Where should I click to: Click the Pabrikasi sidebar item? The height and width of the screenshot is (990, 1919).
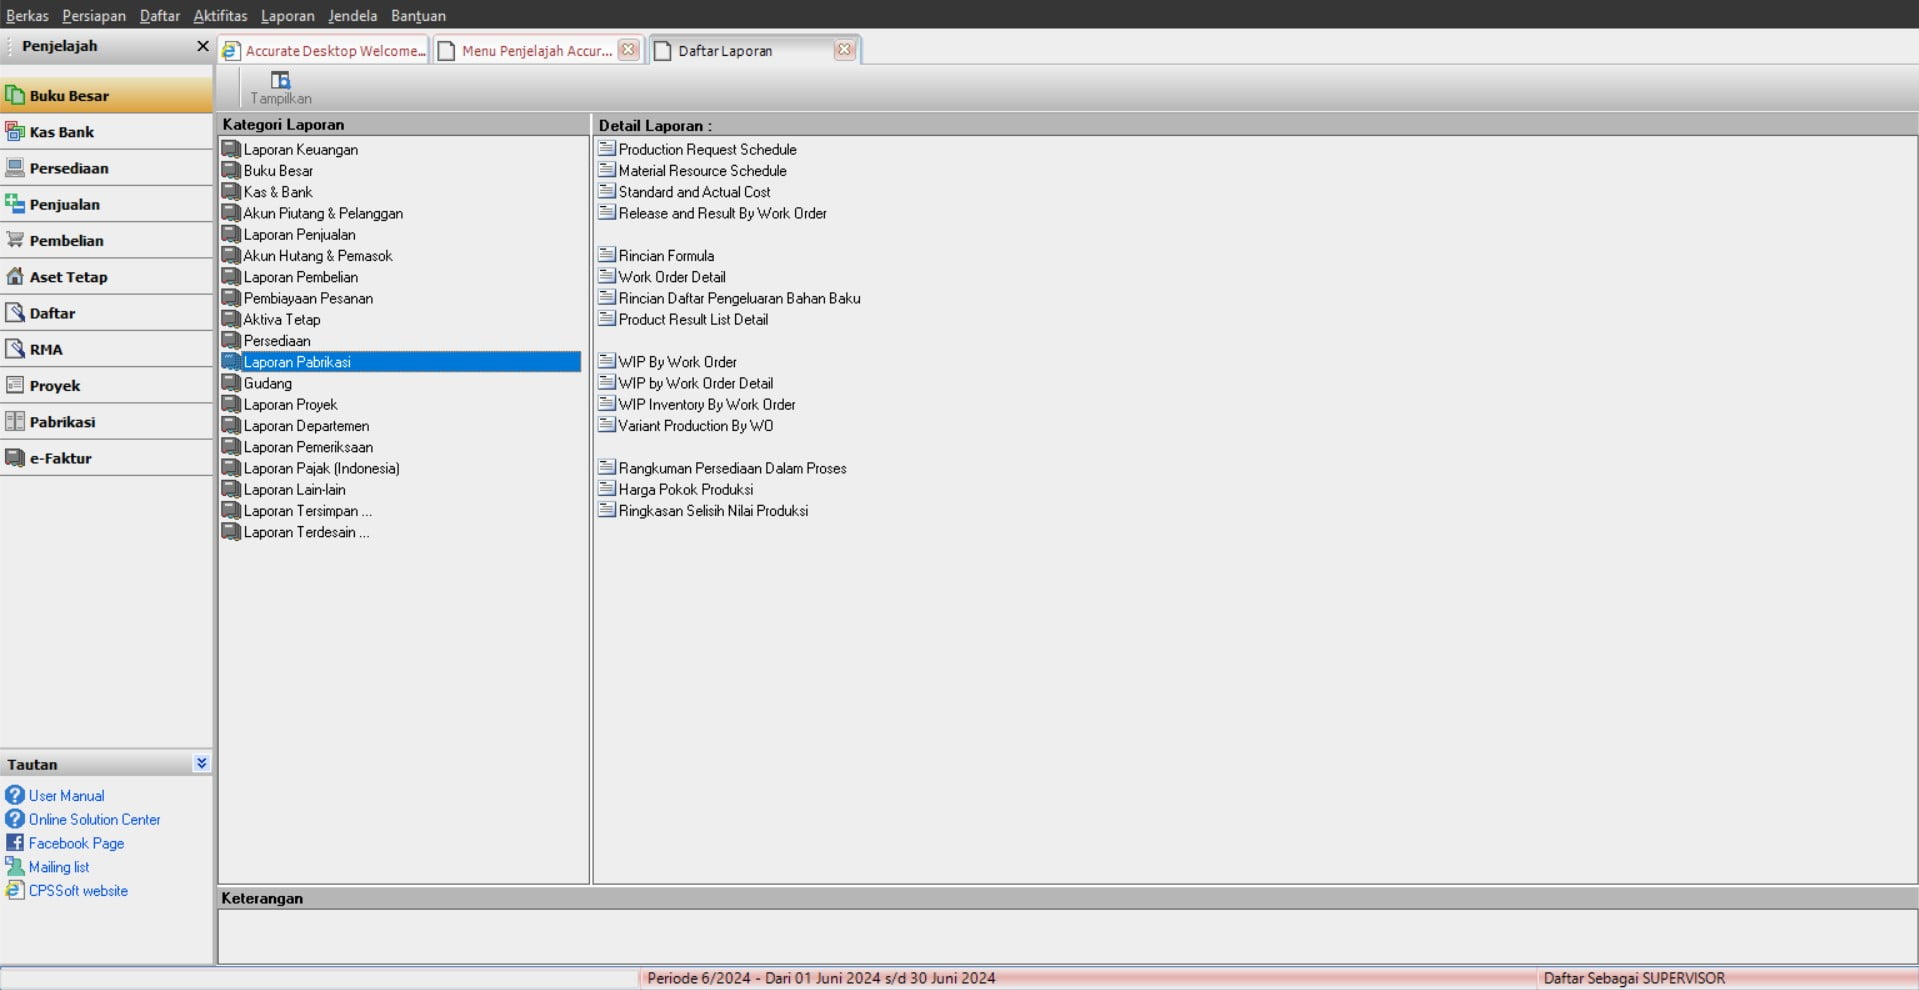click(62, 422)
